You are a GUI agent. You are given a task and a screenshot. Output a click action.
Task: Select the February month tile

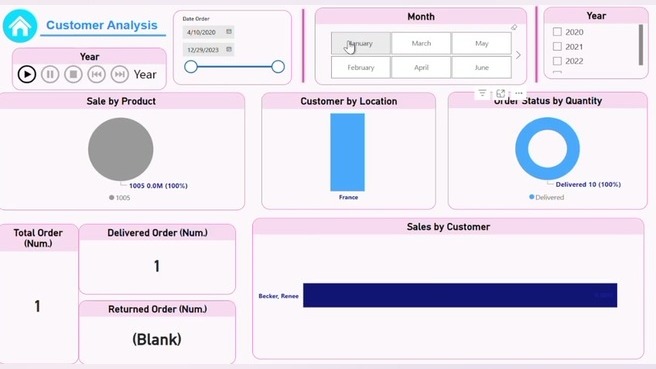point(361,67)
